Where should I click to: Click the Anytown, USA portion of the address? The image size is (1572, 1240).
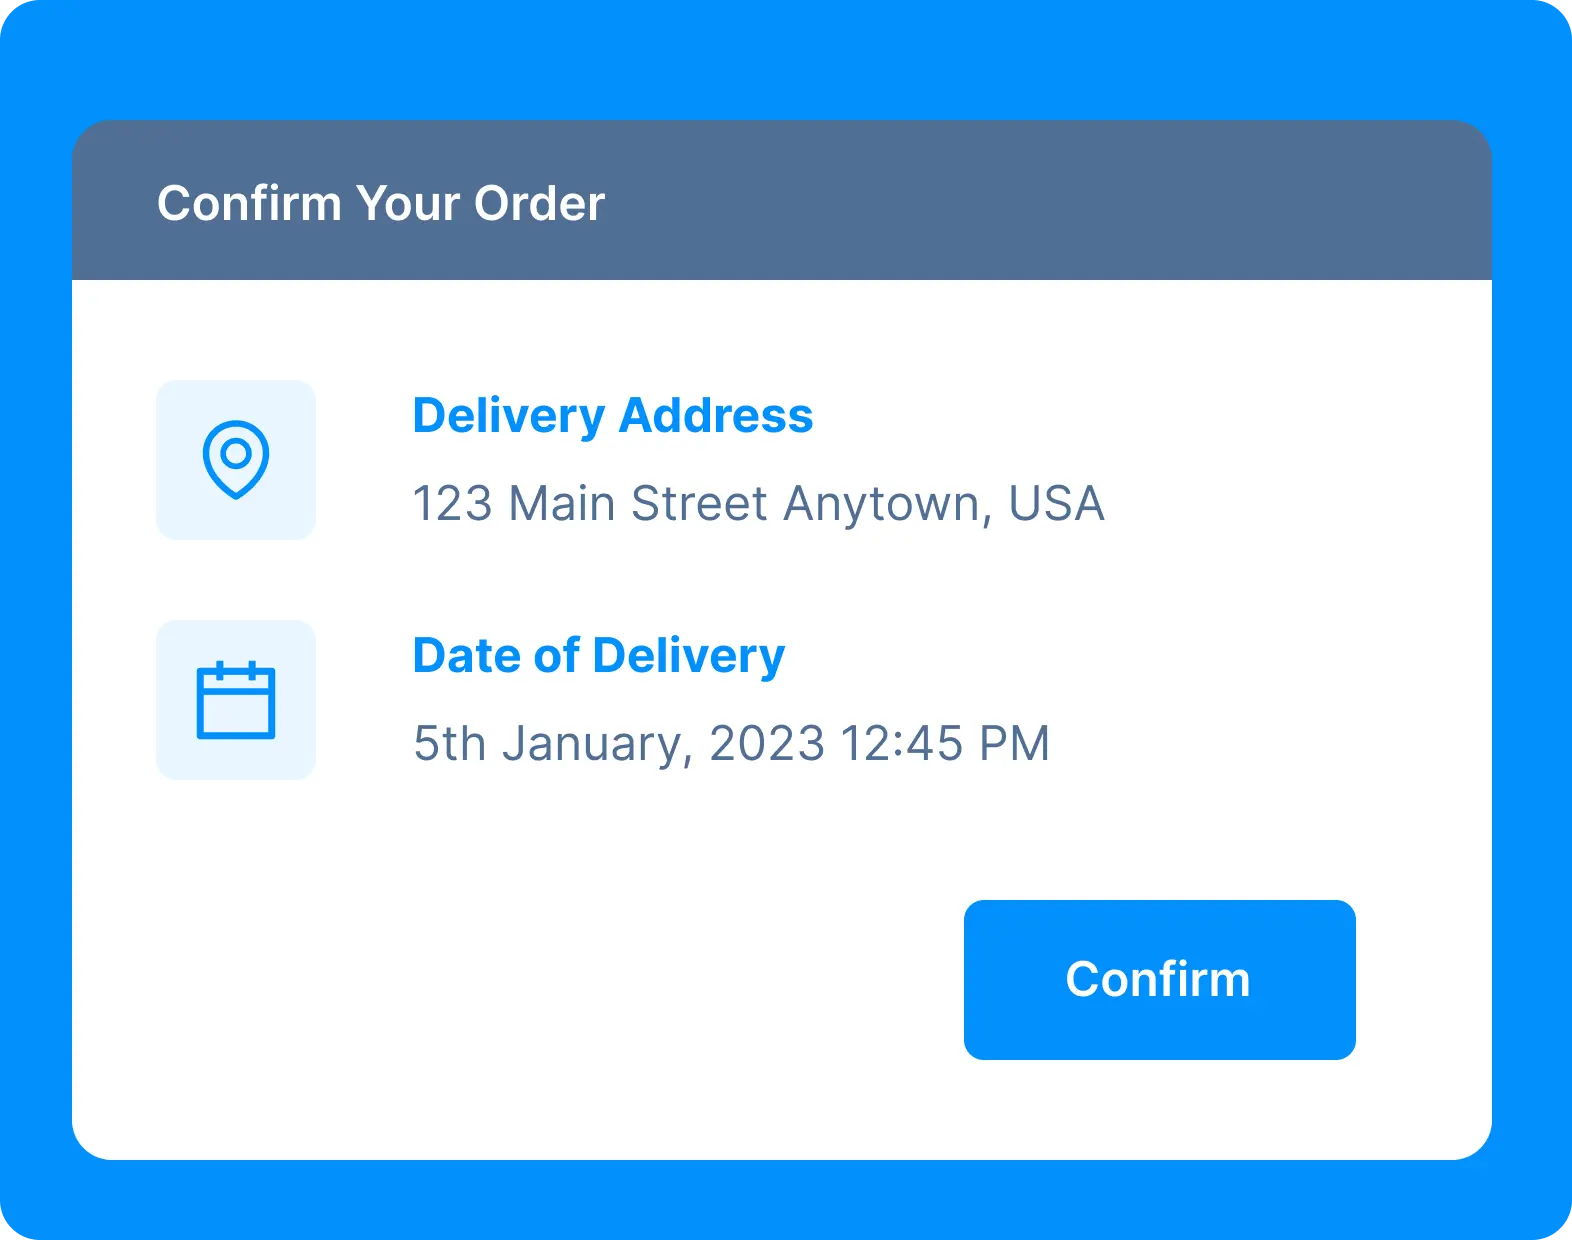click(955, 504)
